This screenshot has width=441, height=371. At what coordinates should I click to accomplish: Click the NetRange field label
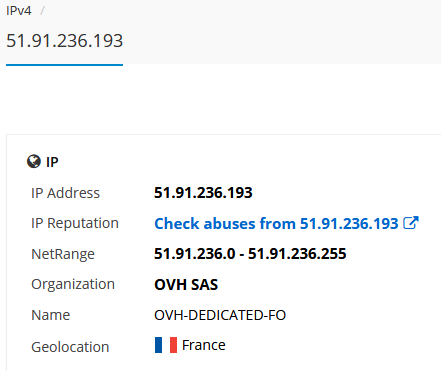click(63, 254)
